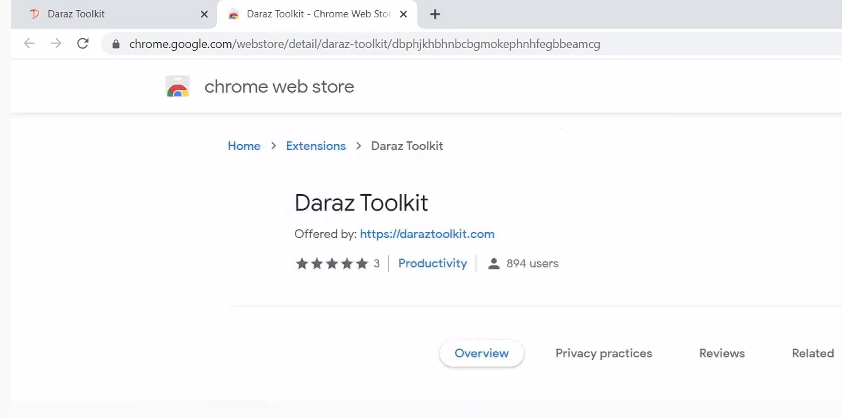Click the browser forward arrow
The image size is (842, 418).
coord(56,44)
